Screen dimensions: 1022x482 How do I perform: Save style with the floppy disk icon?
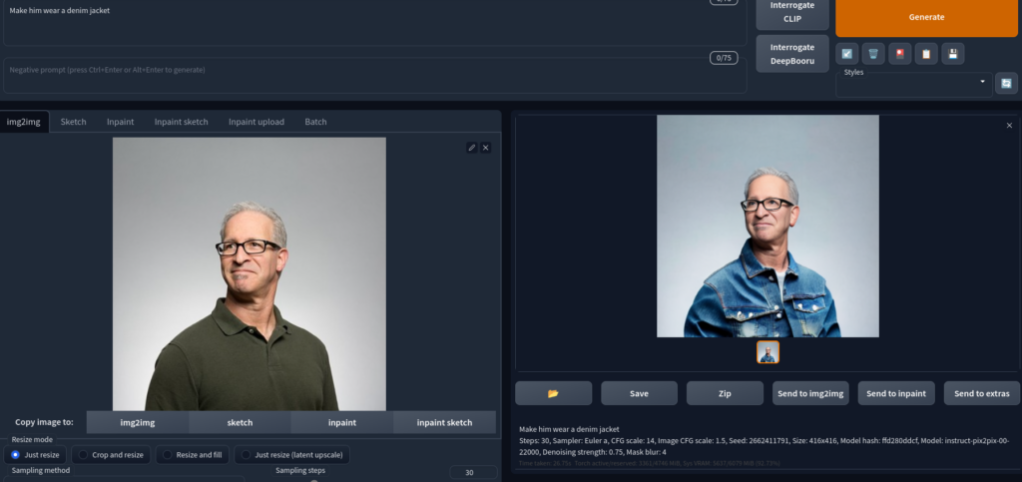(953, 54)
